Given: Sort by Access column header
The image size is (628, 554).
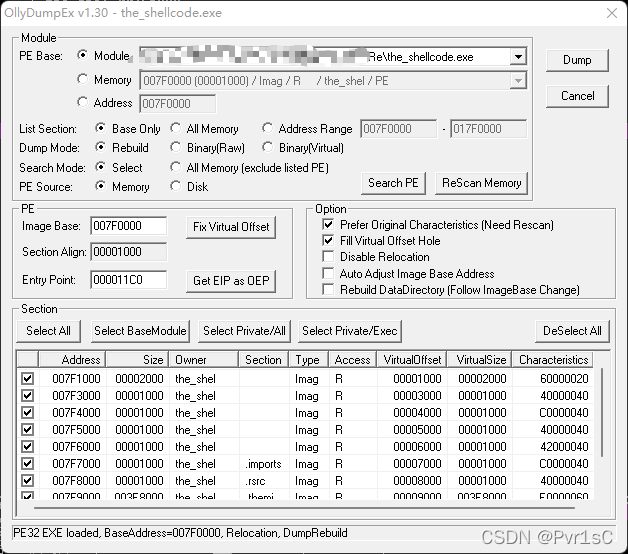Looking at the screenshot, I should (x=352, y=360).
